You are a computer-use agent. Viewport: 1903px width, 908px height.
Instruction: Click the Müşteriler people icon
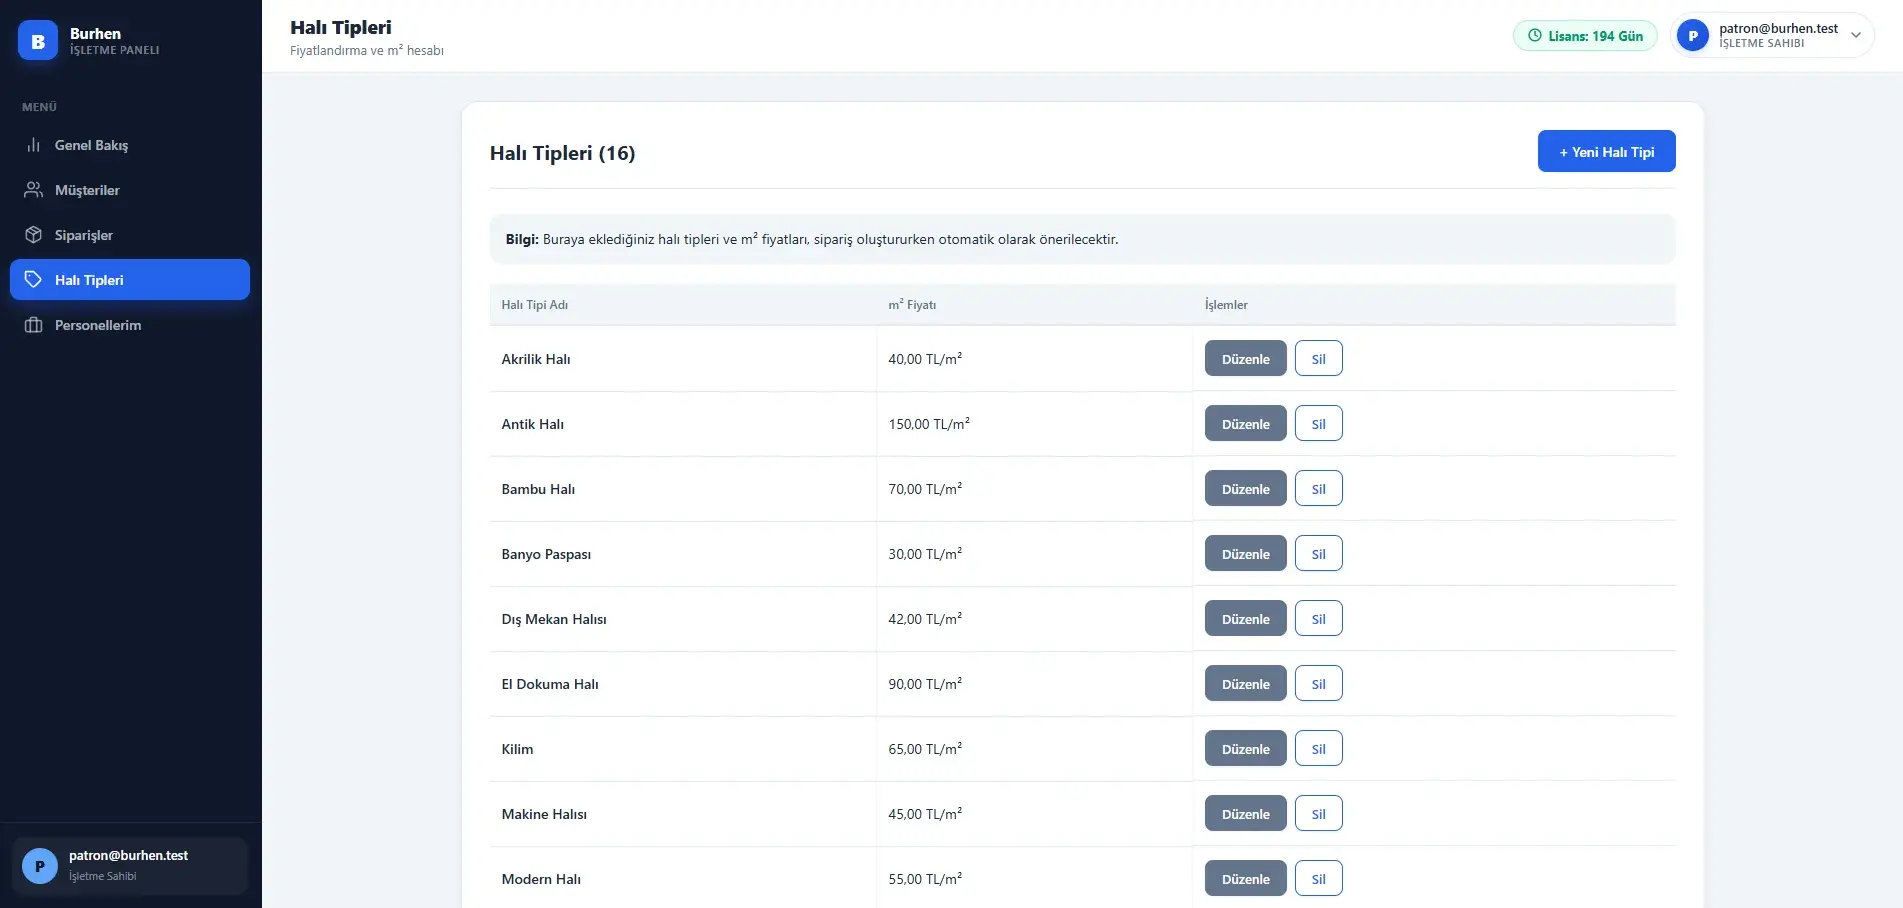click(x=34, y=190)
